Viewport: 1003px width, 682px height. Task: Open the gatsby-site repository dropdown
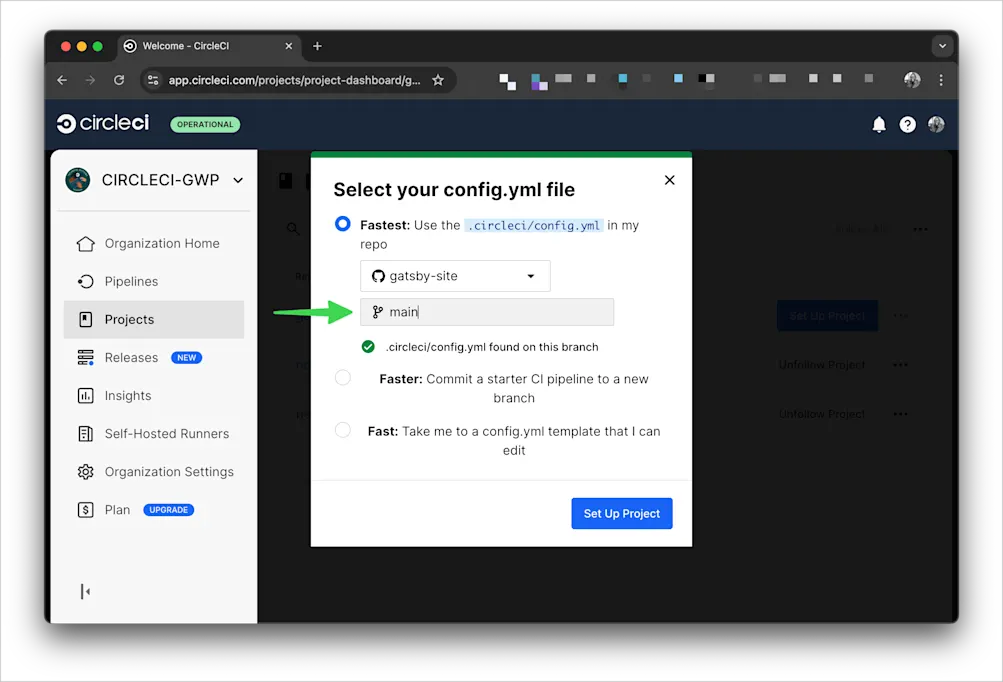coord(455,276)
